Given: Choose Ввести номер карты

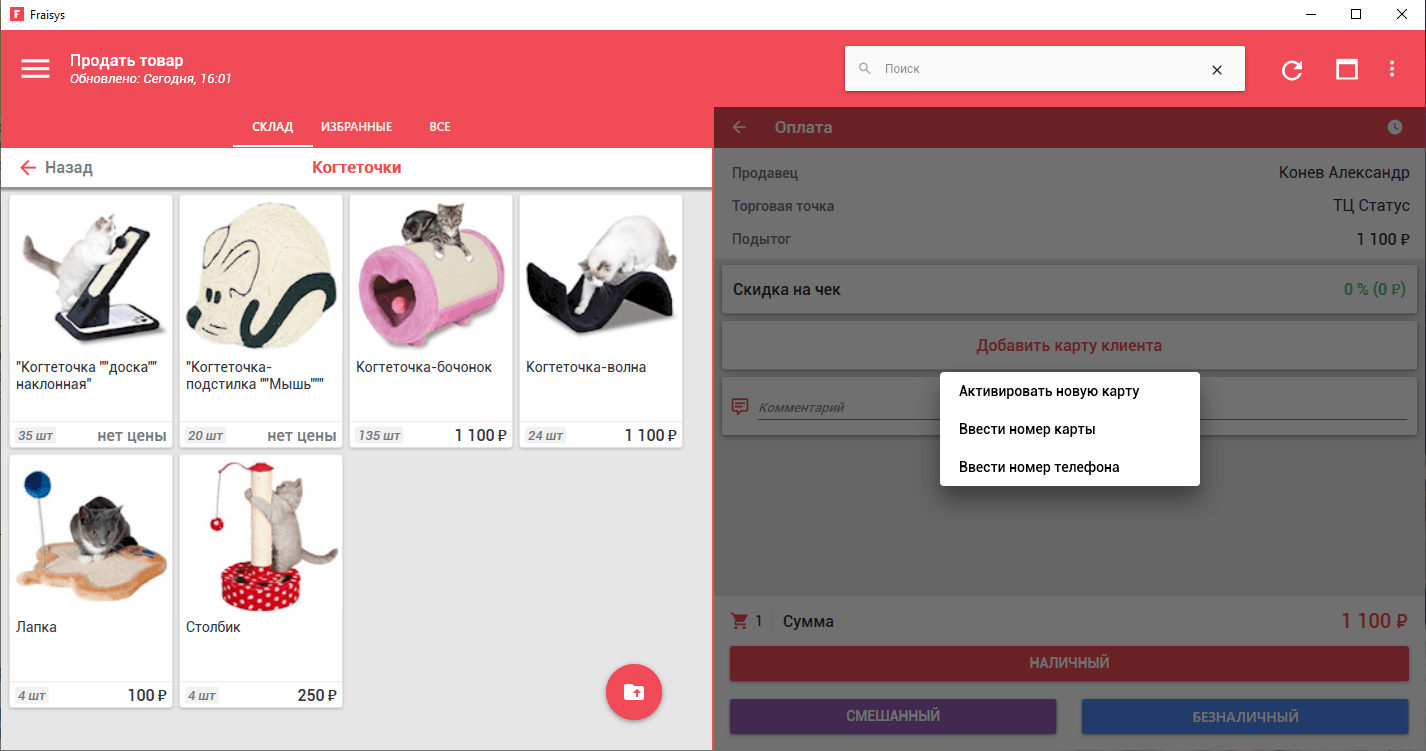Looking at the screenshot, I should [1069, 429].
